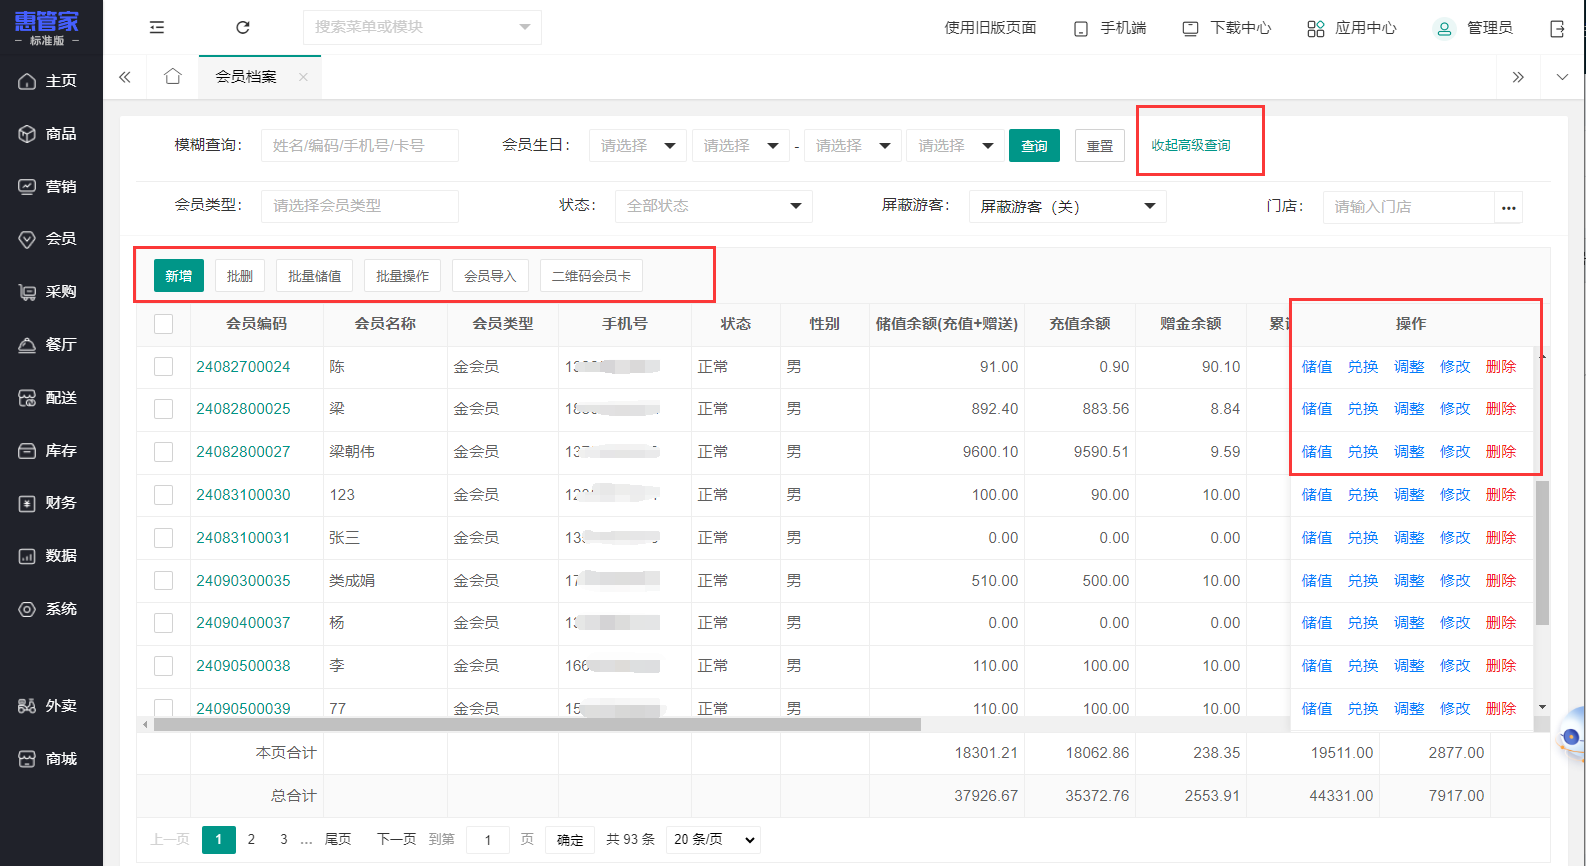Viewport: 1586px width, 866px height.
Task: Check the row for member 24082800027
Action: point(164,452)
